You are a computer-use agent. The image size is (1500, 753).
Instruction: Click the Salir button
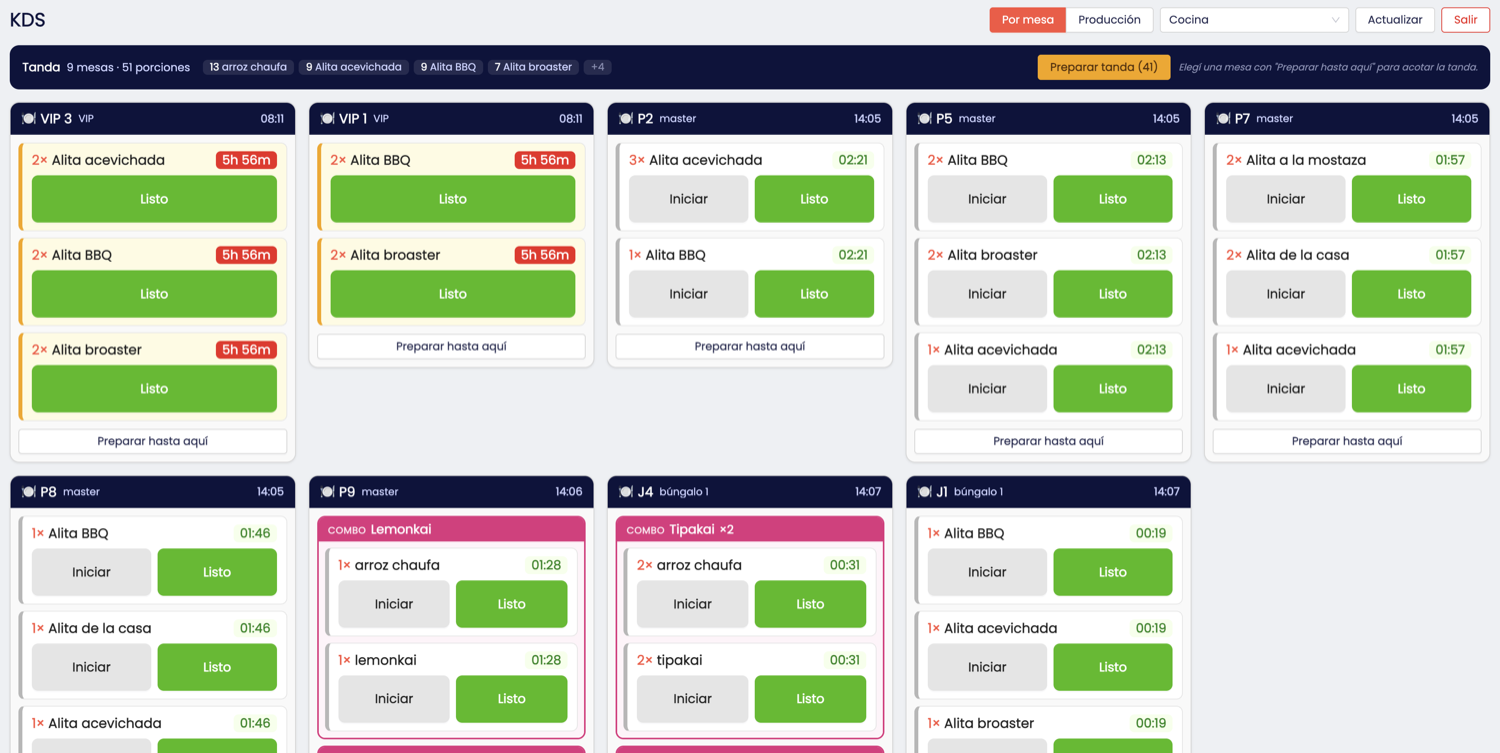pyautogui.click(x=1465, y=20)
